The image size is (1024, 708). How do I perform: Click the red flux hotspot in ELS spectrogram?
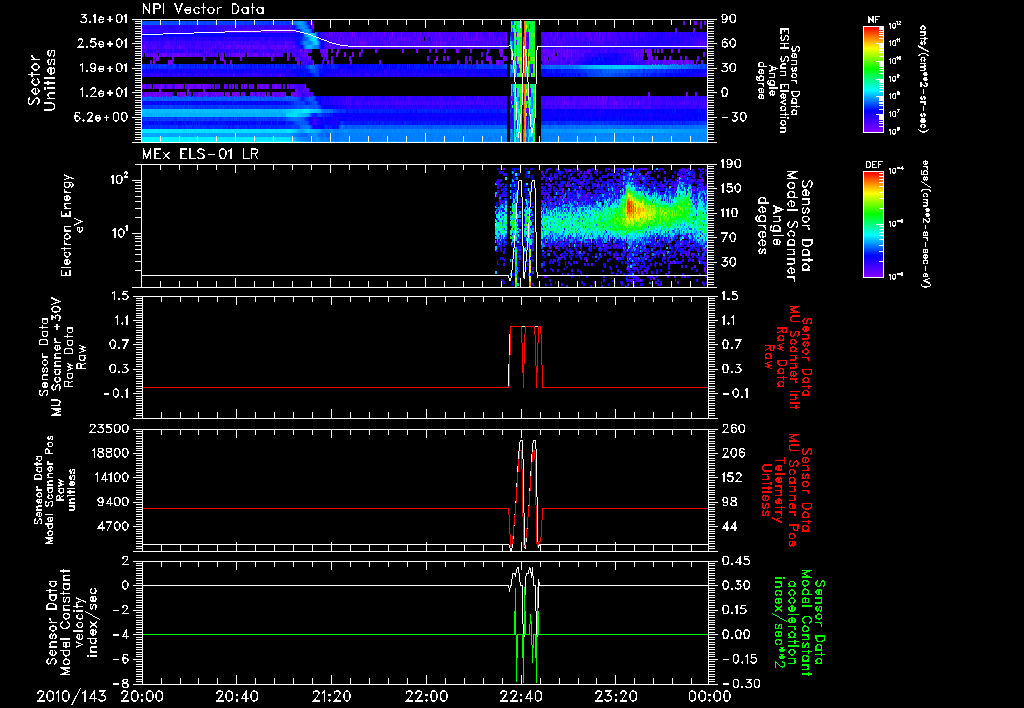point(631,207)
